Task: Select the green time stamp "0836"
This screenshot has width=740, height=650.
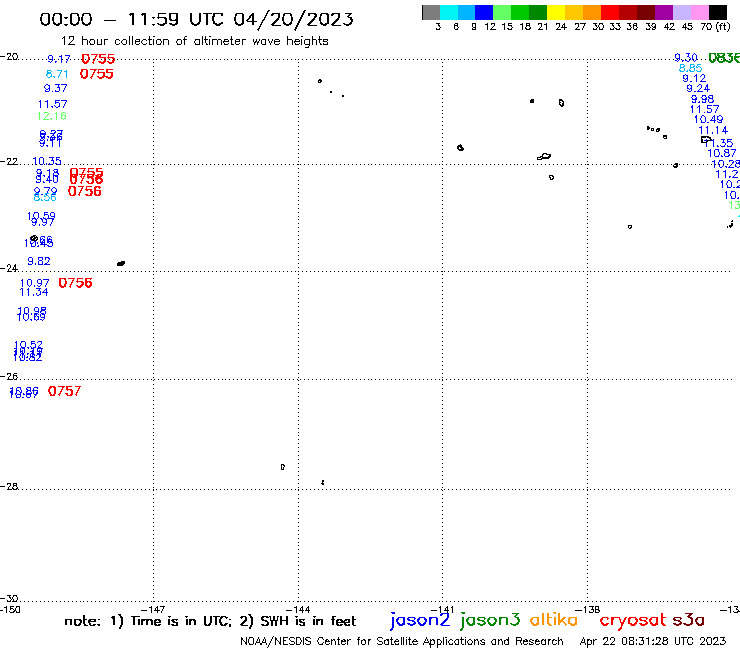Action: click(x=724, y=58)
